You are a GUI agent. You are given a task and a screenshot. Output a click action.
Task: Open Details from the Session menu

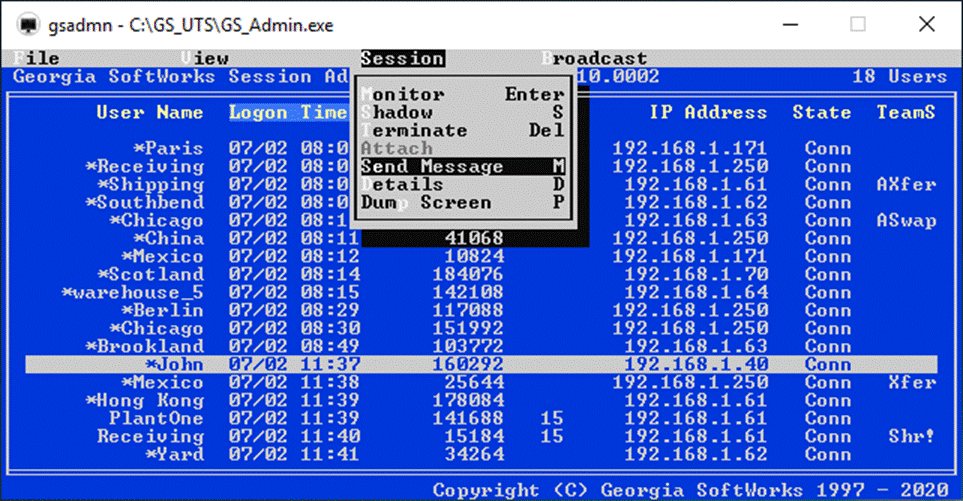point(462,185)
